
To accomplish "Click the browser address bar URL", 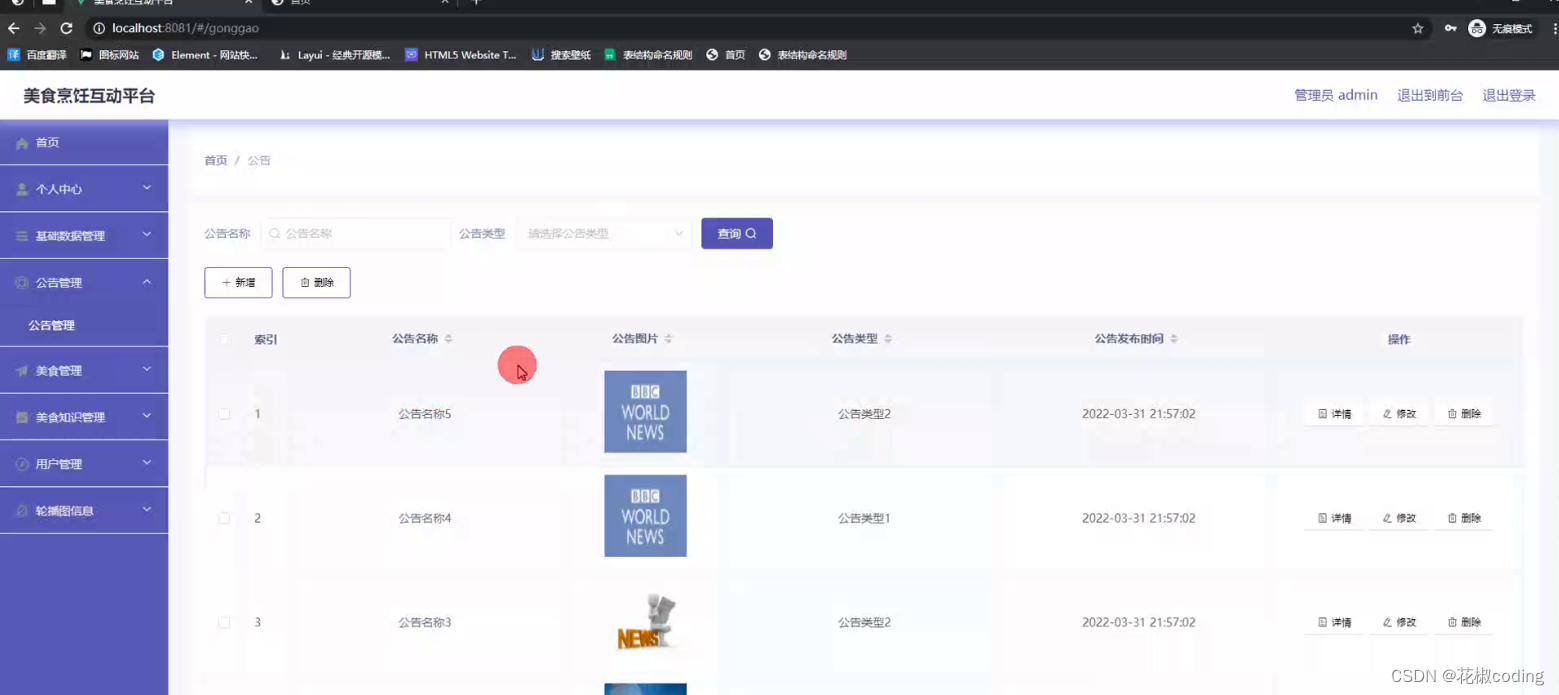I will tap(185, 29).
